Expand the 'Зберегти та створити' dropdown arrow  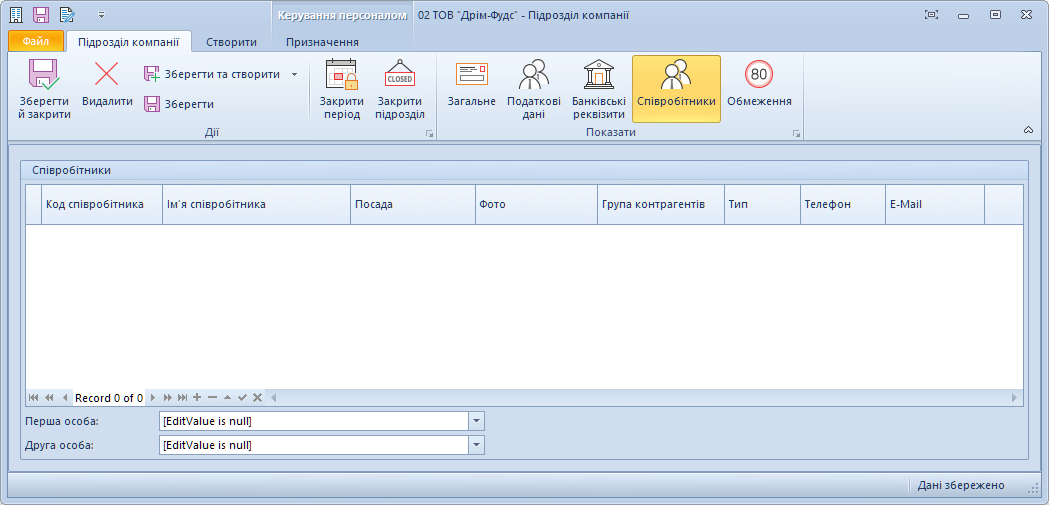294,74
